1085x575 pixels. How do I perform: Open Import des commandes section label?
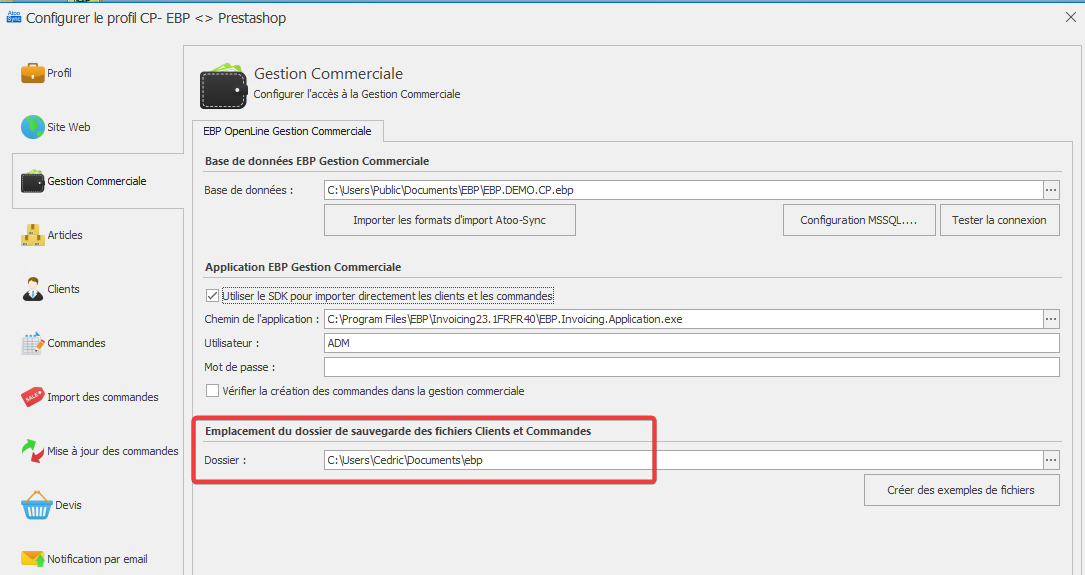(102, 397)
